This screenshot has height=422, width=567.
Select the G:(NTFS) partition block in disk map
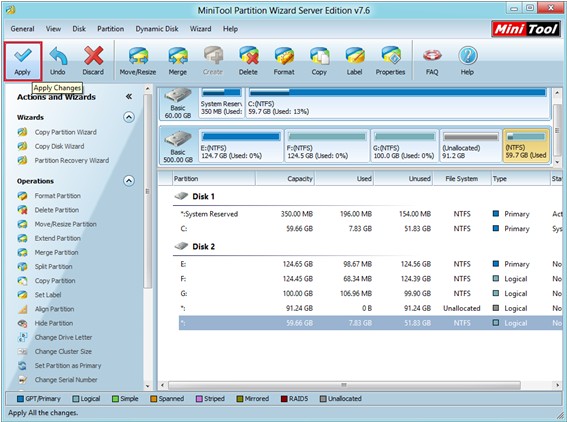(x=404, y=146)
